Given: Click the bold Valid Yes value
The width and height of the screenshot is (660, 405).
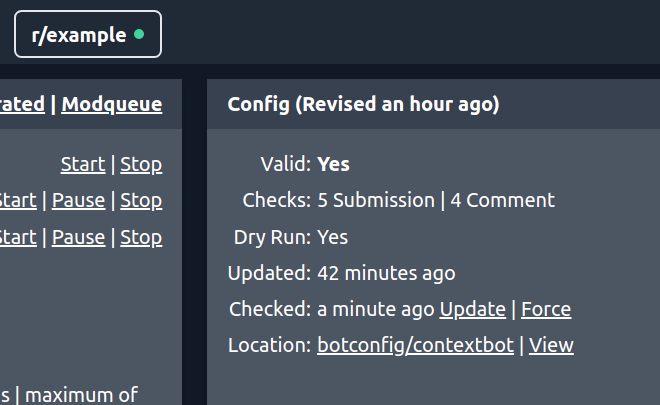Looking at the screenshot, I should tap(334, 164).
